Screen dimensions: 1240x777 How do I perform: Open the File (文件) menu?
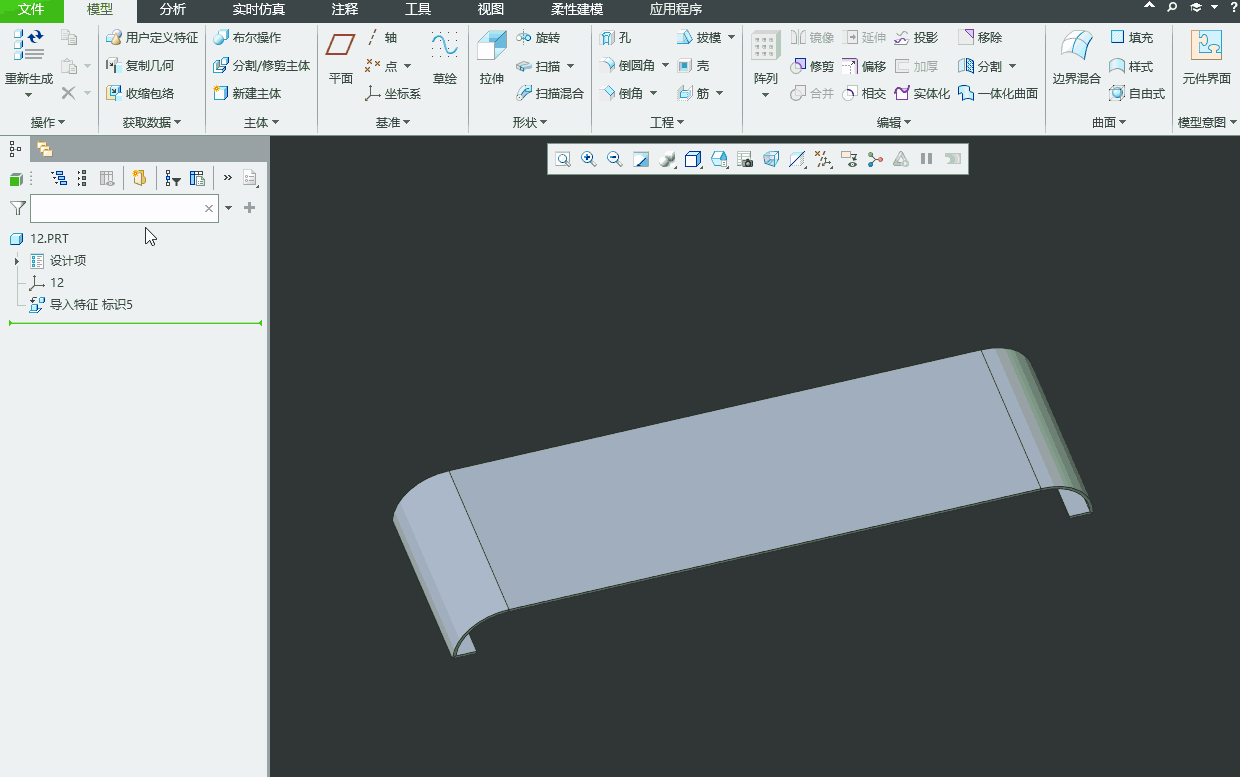pyautogui.click(x=32, y=10)
